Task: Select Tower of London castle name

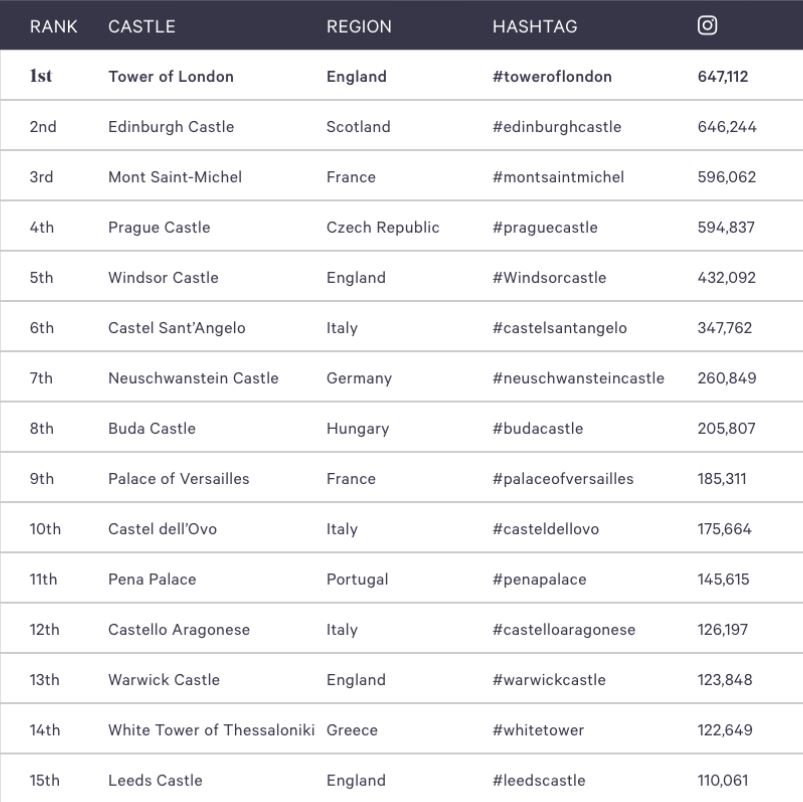Action: coord(171,77)
